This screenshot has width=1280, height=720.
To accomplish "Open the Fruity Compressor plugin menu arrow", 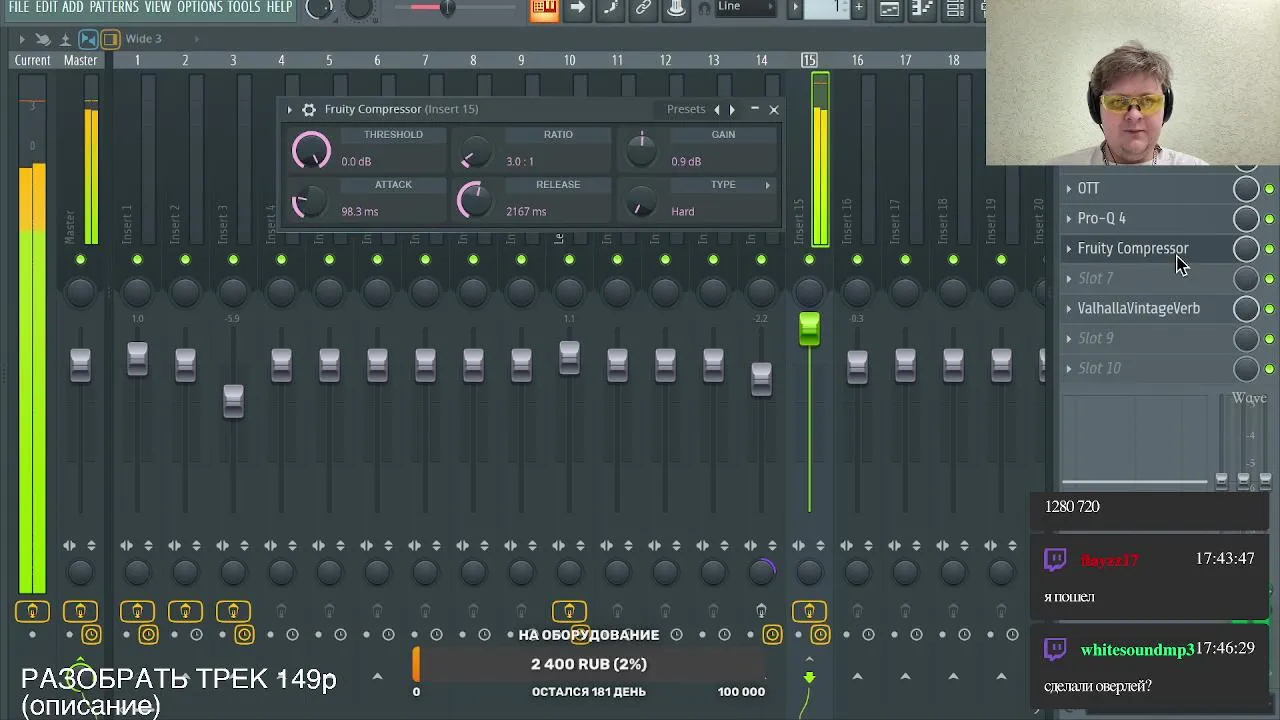I will (290, 109).
